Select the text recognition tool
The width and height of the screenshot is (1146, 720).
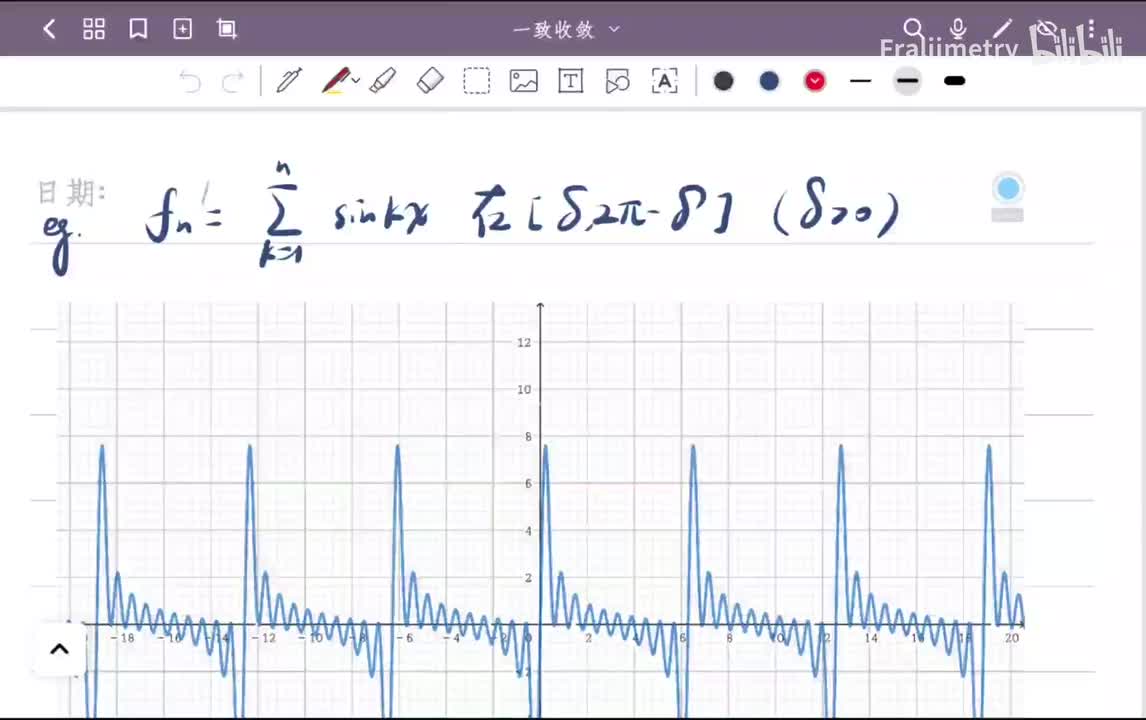pos(664,80)
